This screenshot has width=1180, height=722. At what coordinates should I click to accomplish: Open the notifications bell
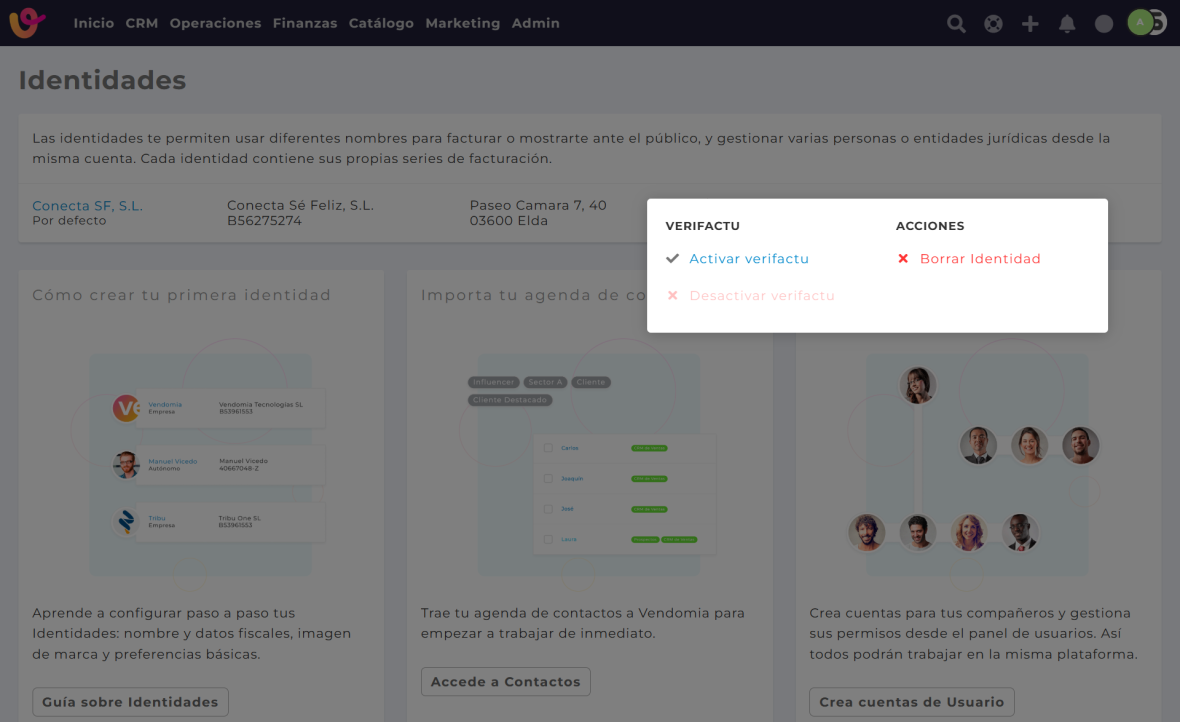[1067, 24]
